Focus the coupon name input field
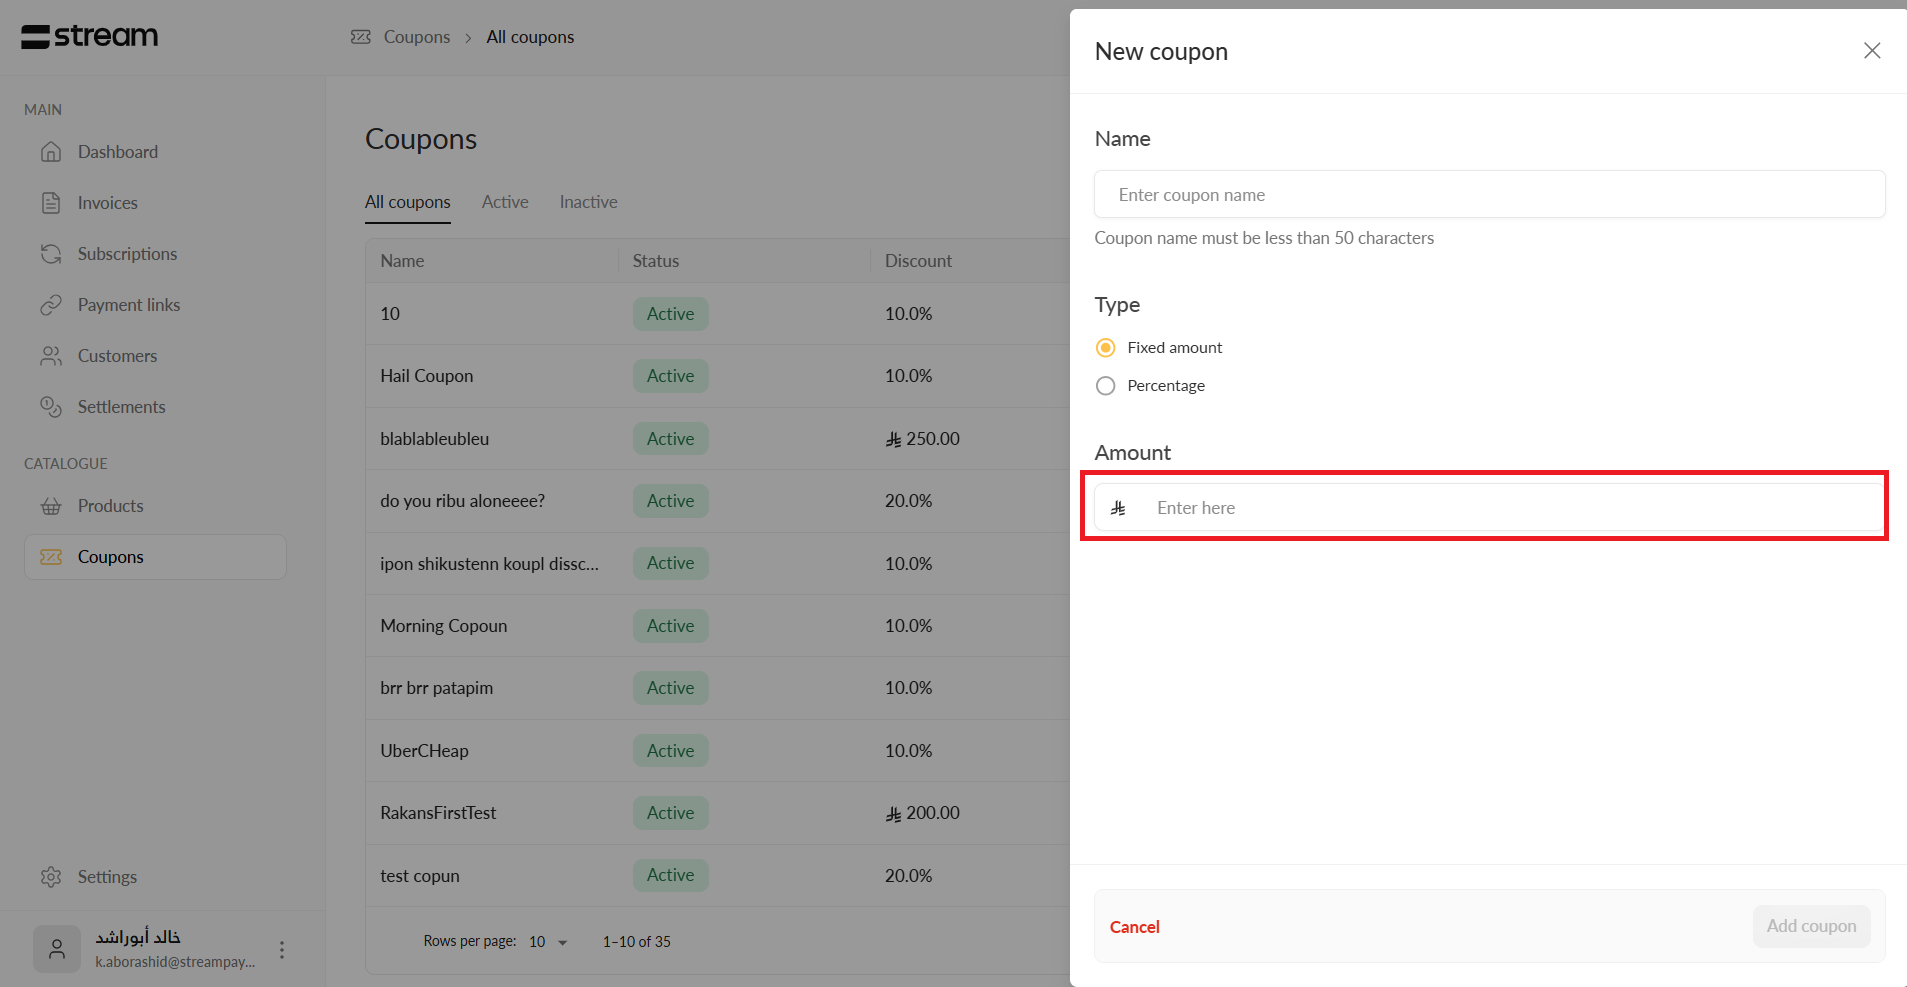 coord(1489,195)
